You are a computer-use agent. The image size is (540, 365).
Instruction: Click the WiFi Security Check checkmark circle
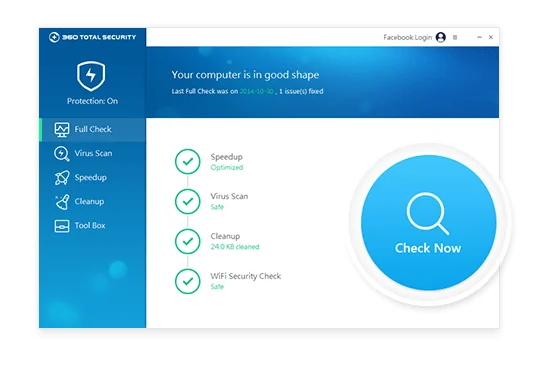[187, 281]
